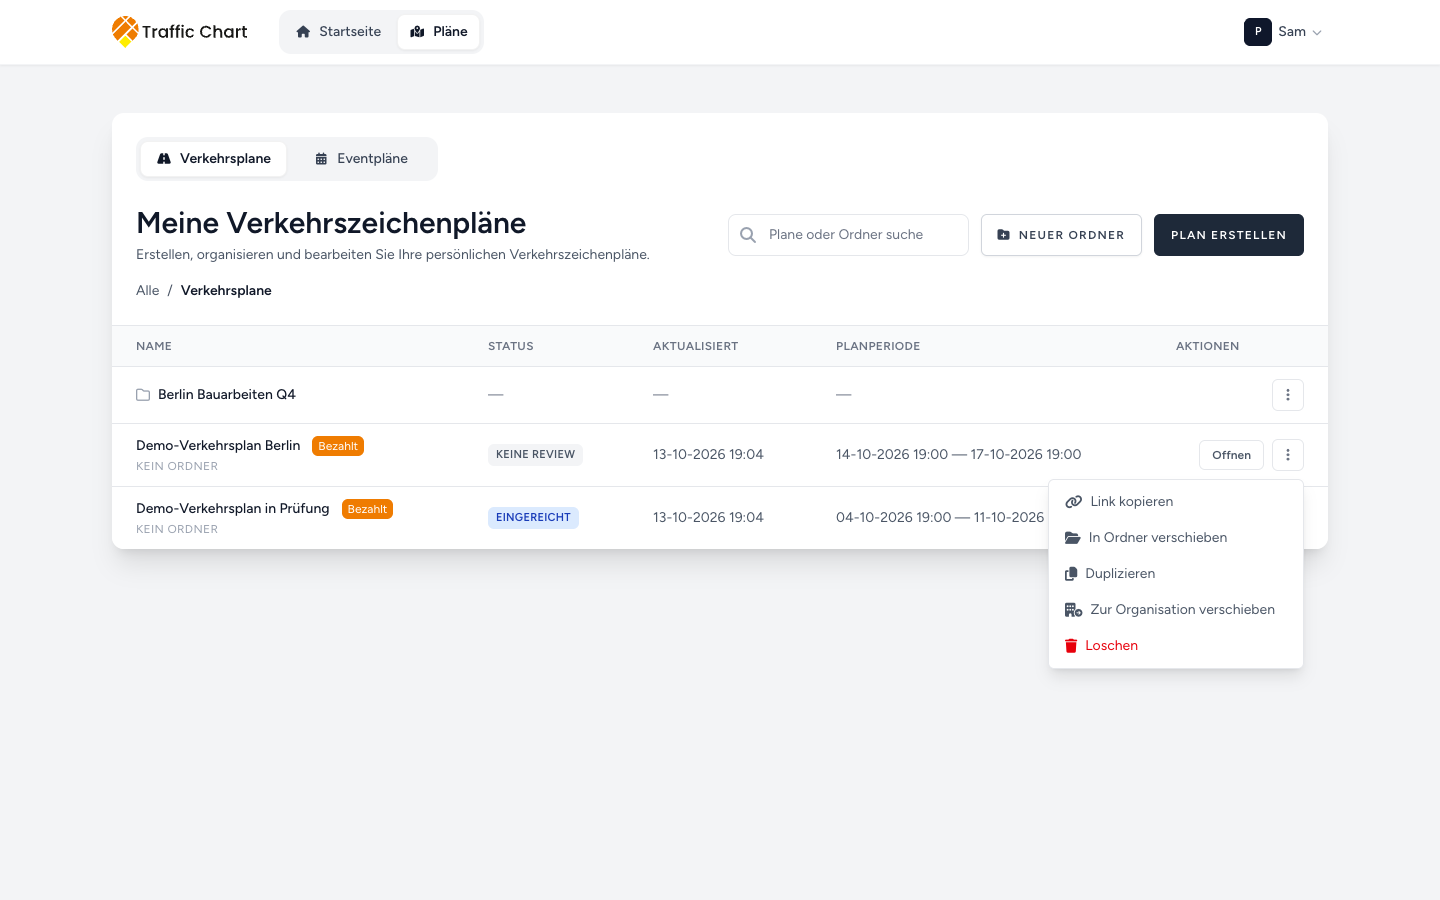Click the folder icon beside Berlin Bauarbeiten Q4
The image size is (1440, 900).
click(x=143, y=395)
